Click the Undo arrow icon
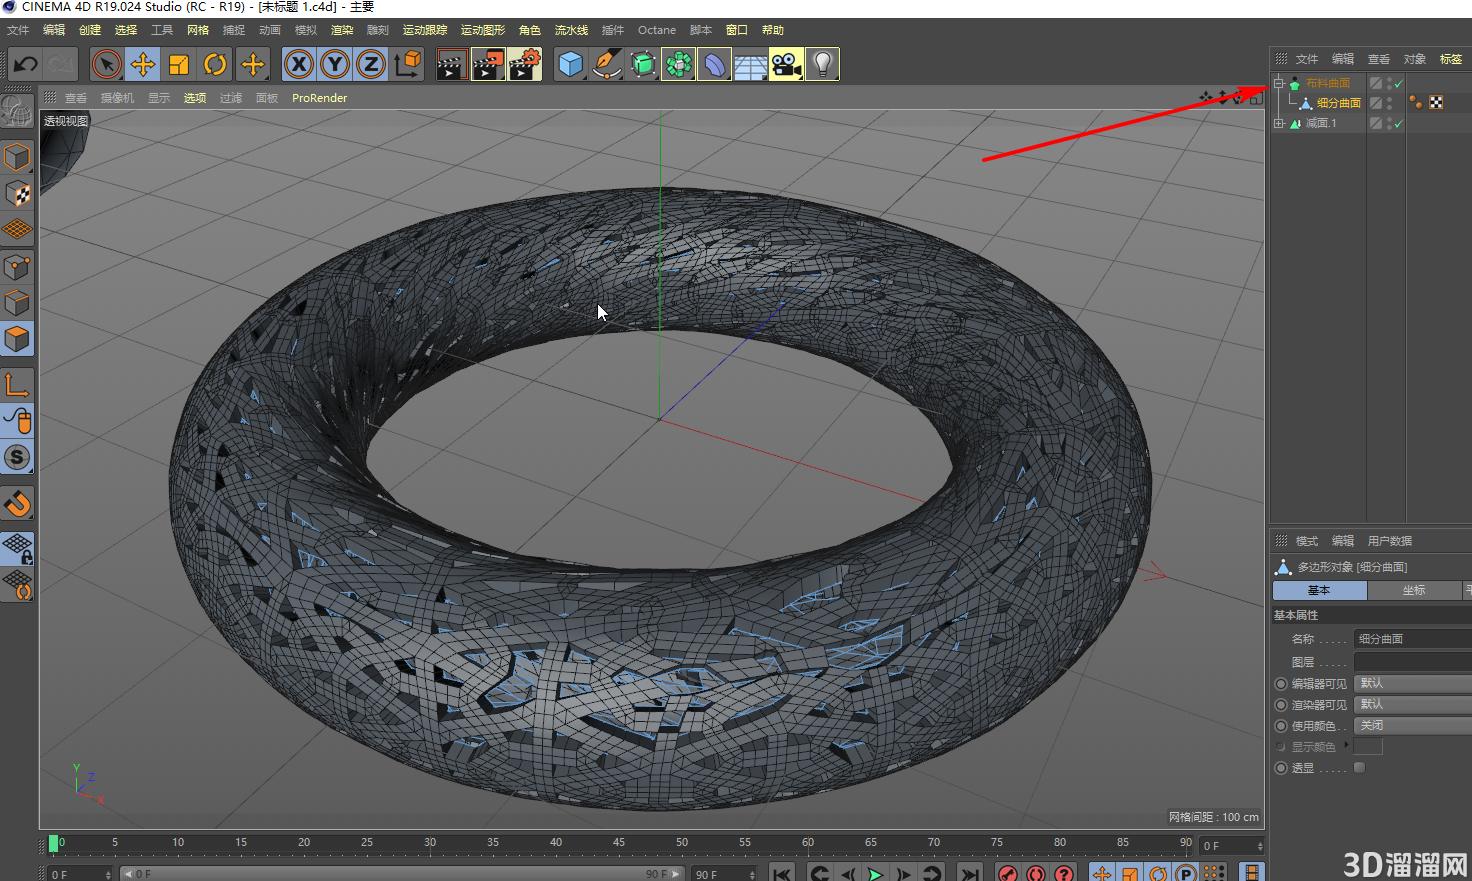The height and width of the screenshot is (881, 1472). 25,65
